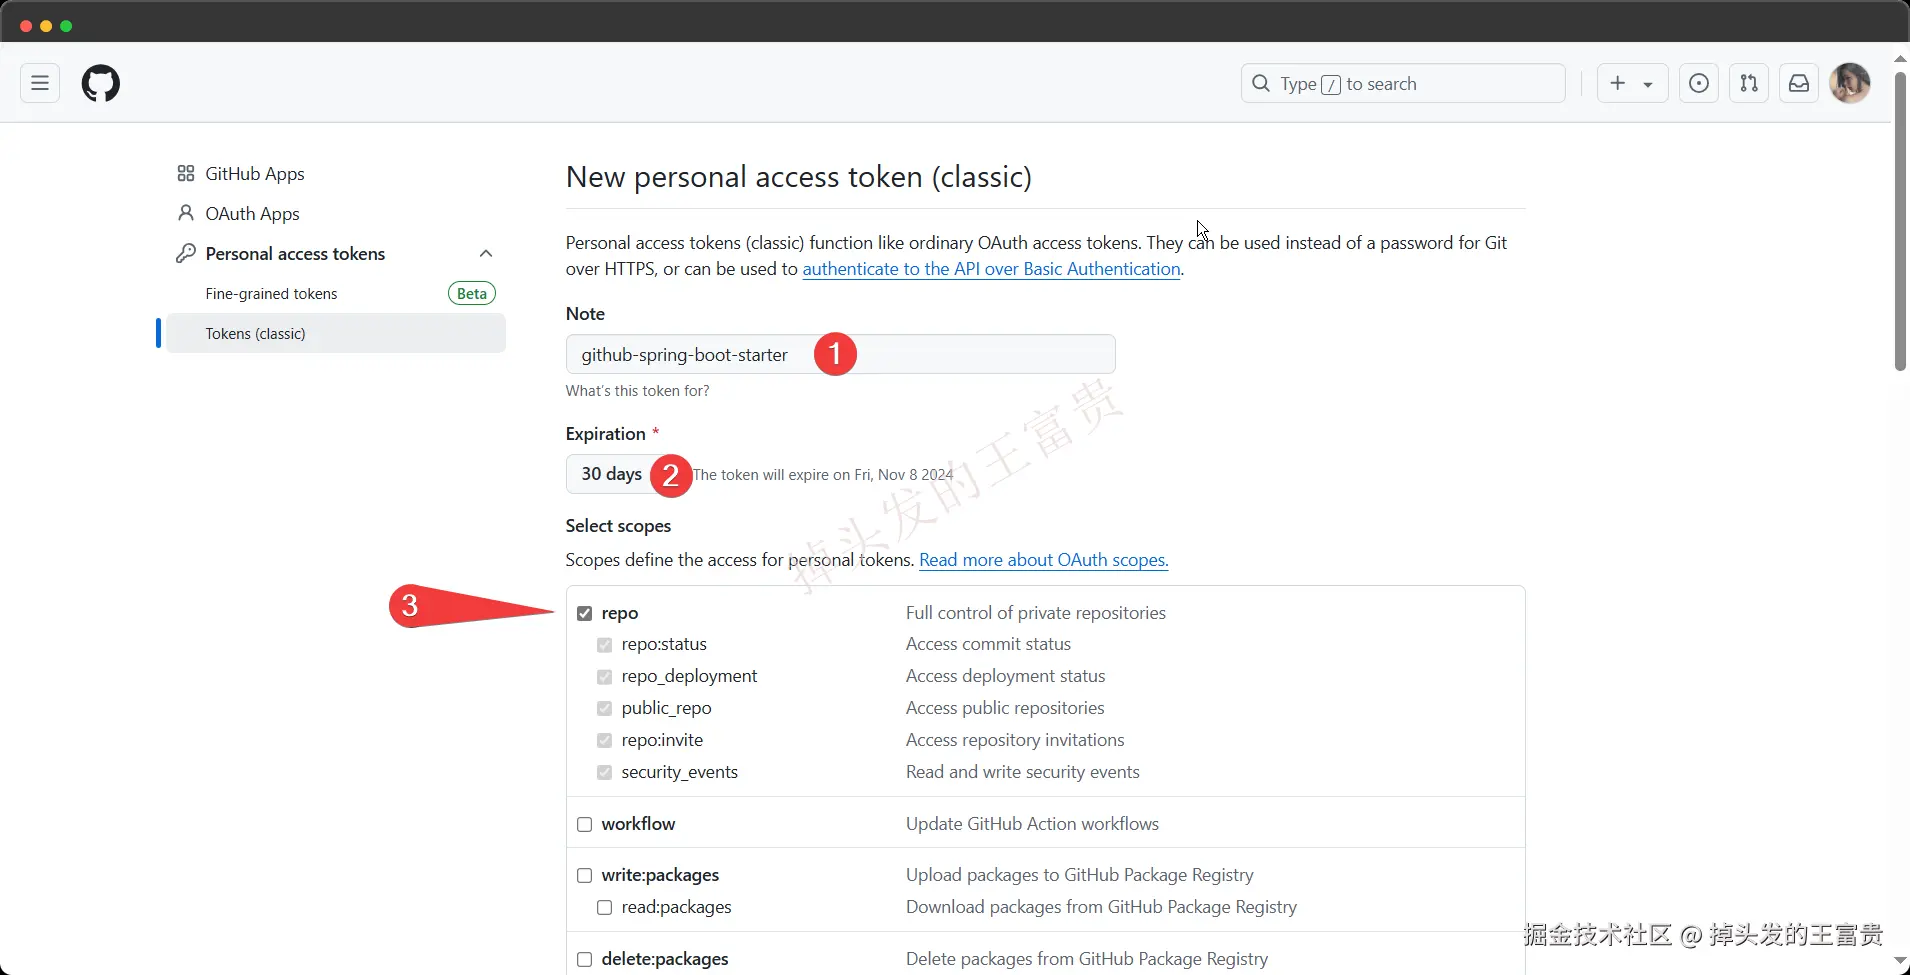Click the GitHub Apps grid icon
The image size is (1910, 975).
pos(185,174)
